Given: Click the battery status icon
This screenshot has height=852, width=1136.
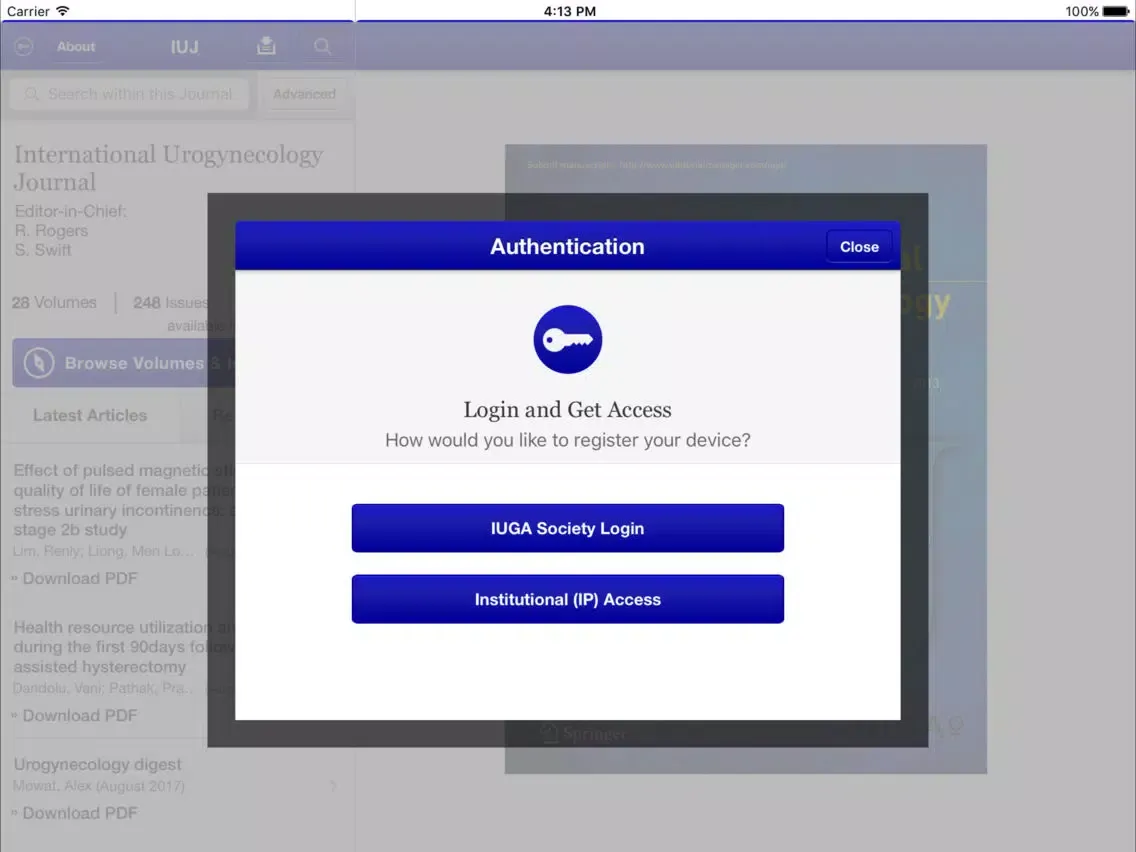Looking at the screenshot, I should pyautogui.click(x=1116, y=11).
